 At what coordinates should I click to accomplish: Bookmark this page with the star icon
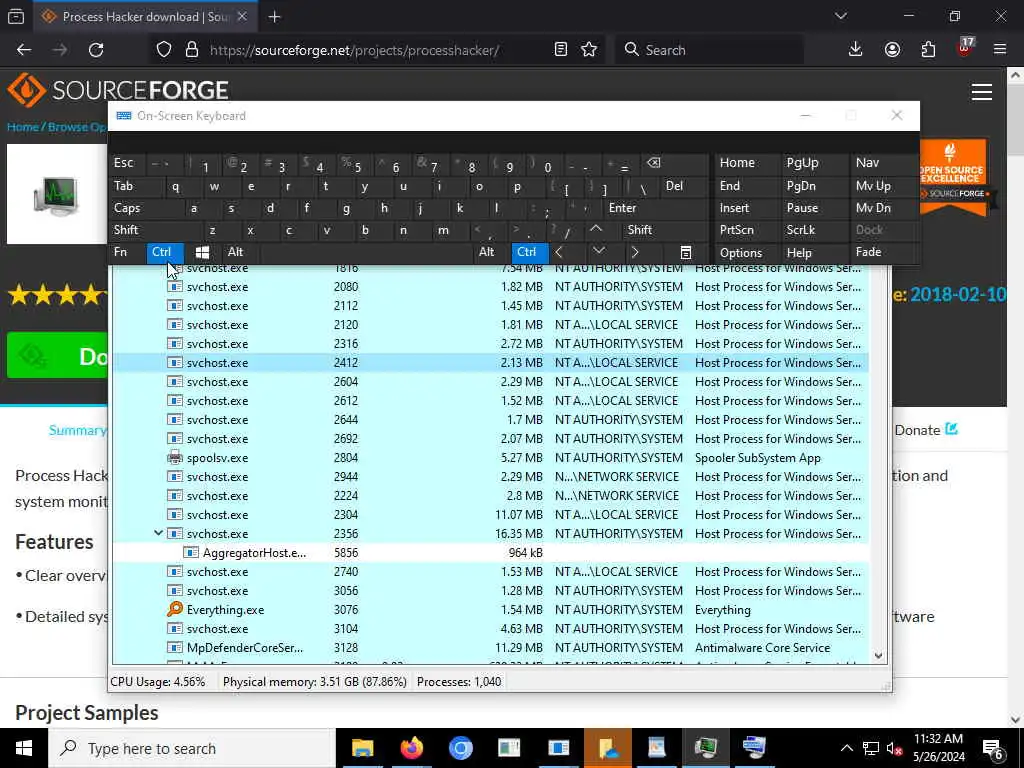click(589, 50)
